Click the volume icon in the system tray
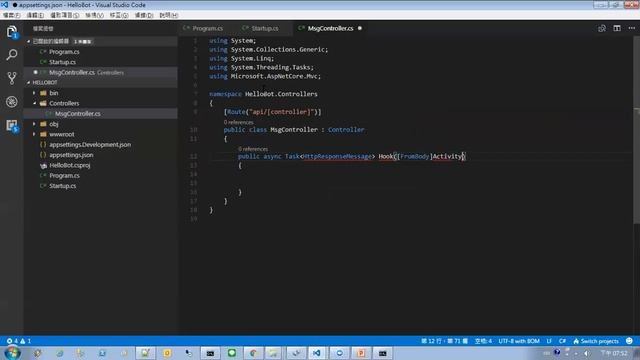Viewport: 640px width, 360px height. coord(587,353)
